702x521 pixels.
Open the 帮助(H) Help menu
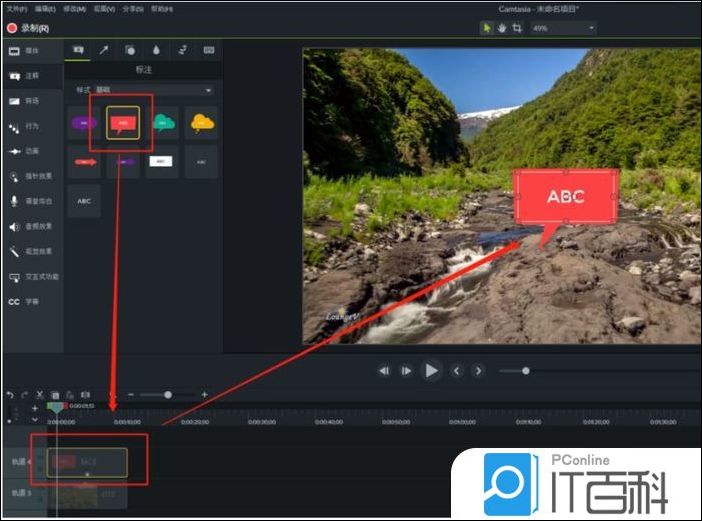coord(162,9)
